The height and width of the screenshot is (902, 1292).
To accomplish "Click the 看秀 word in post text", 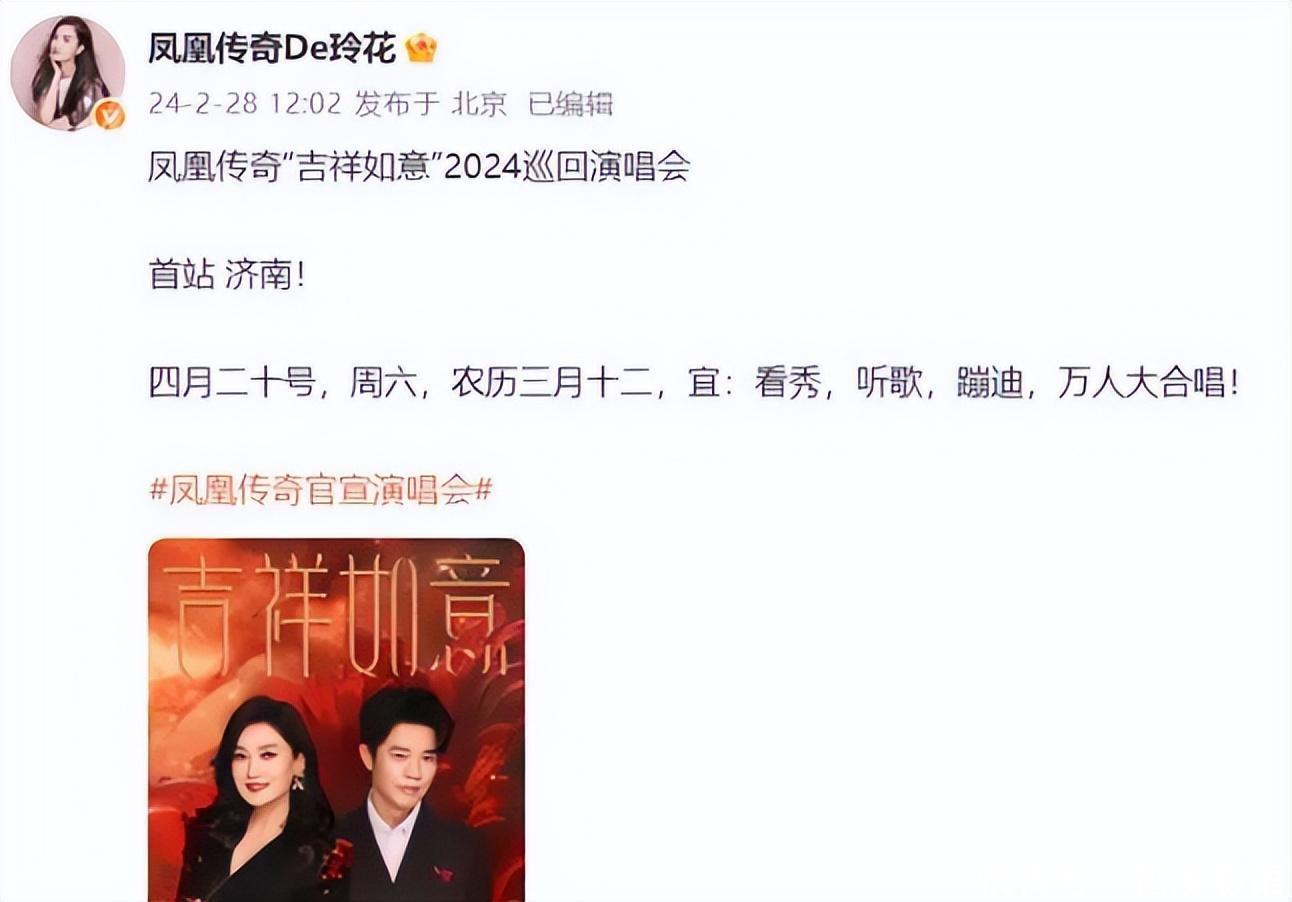I will click(x=789, y=384).
